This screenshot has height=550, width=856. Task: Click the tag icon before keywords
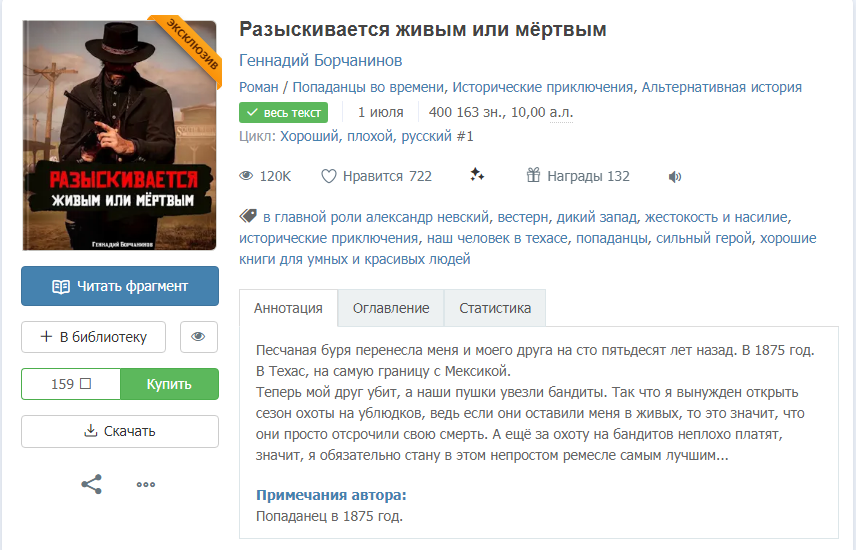pos(248,216)
